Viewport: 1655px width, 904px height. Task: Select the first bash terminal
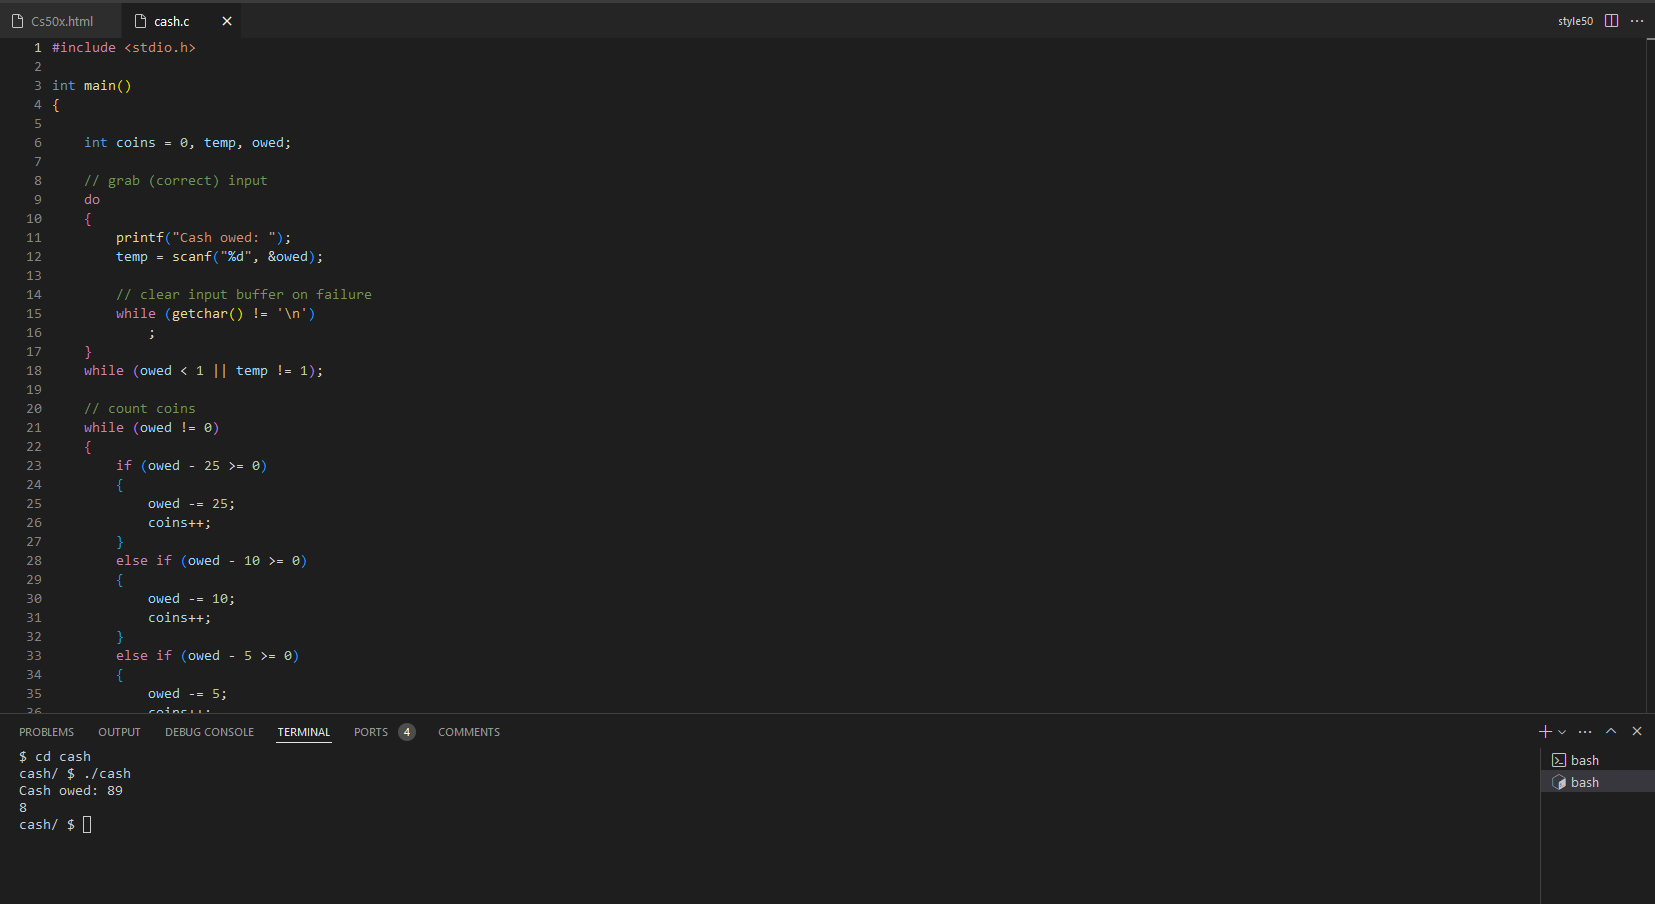(x=1597, y=760)
